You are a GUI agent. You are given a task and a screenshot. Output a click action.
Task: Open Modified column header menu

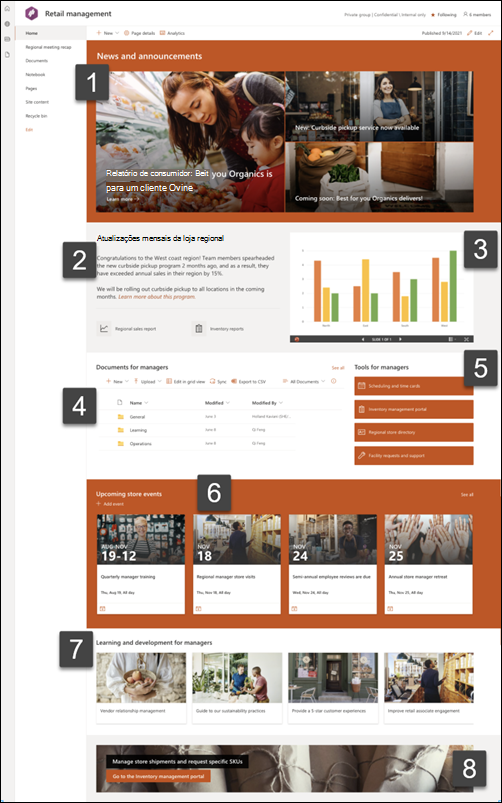217,403
